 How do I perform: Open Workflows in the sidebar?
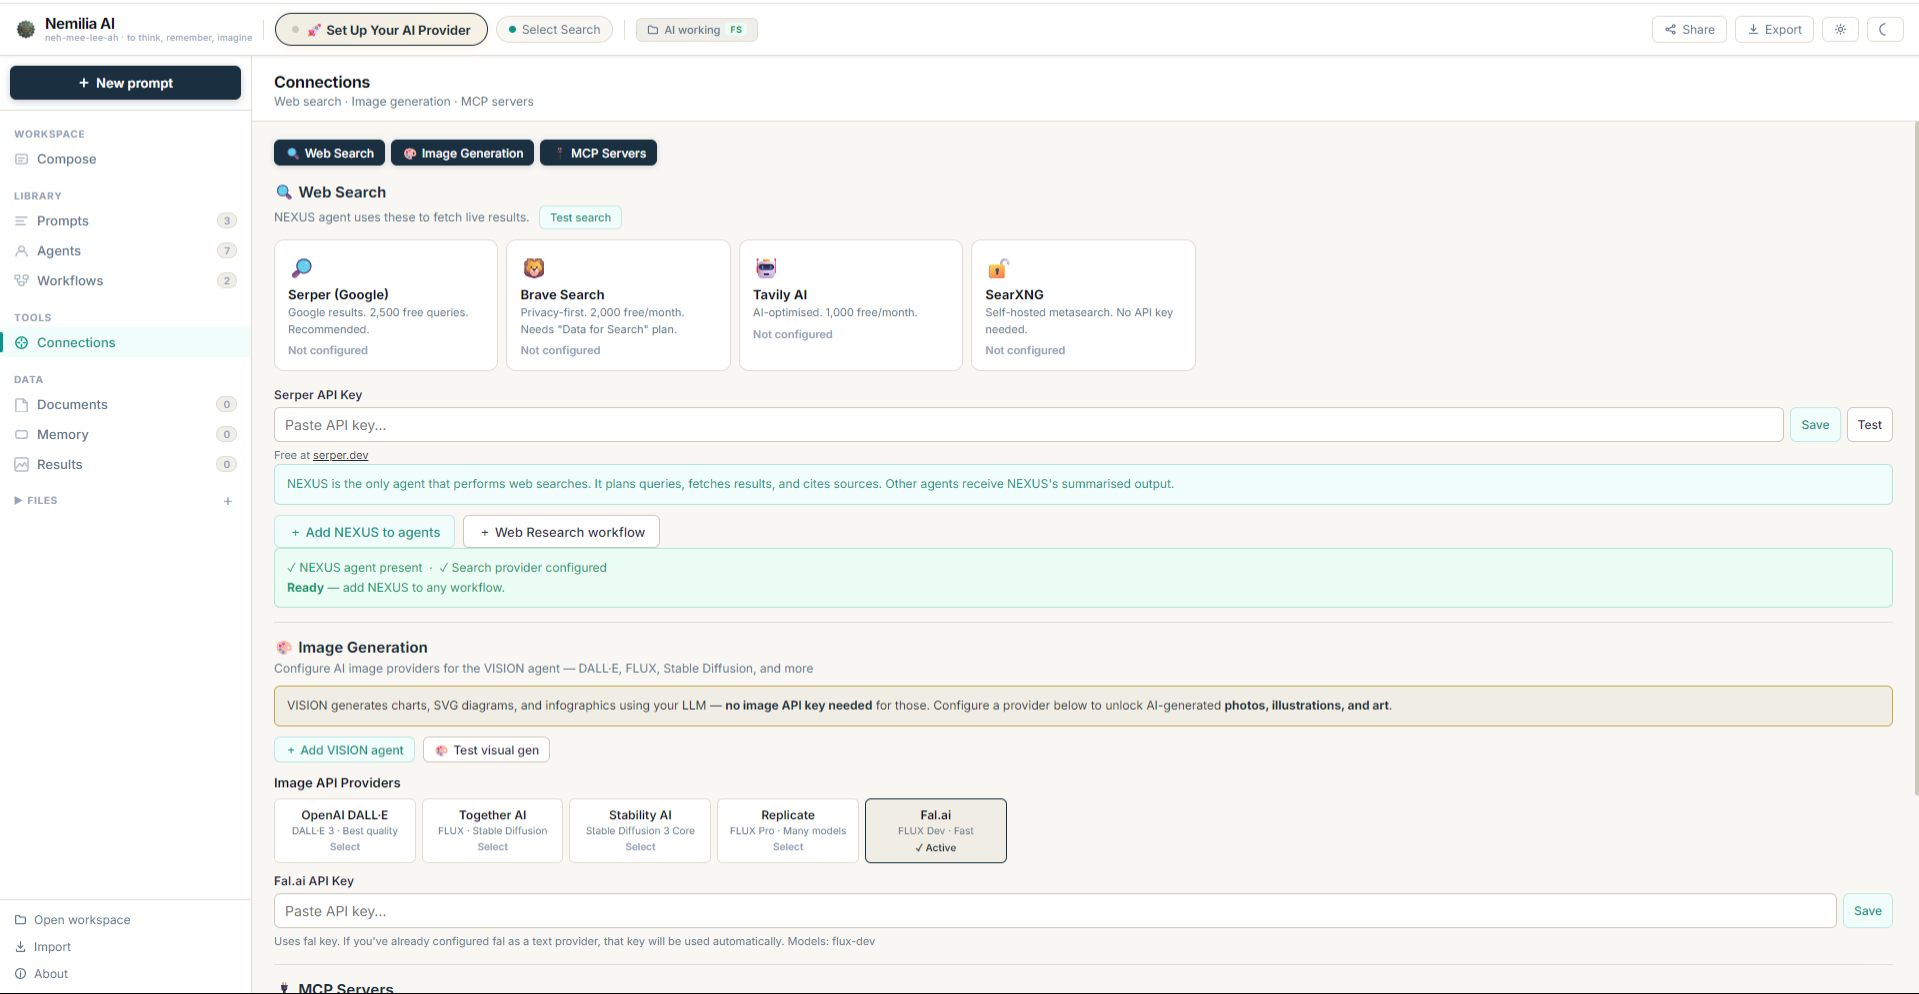(125, 281)
